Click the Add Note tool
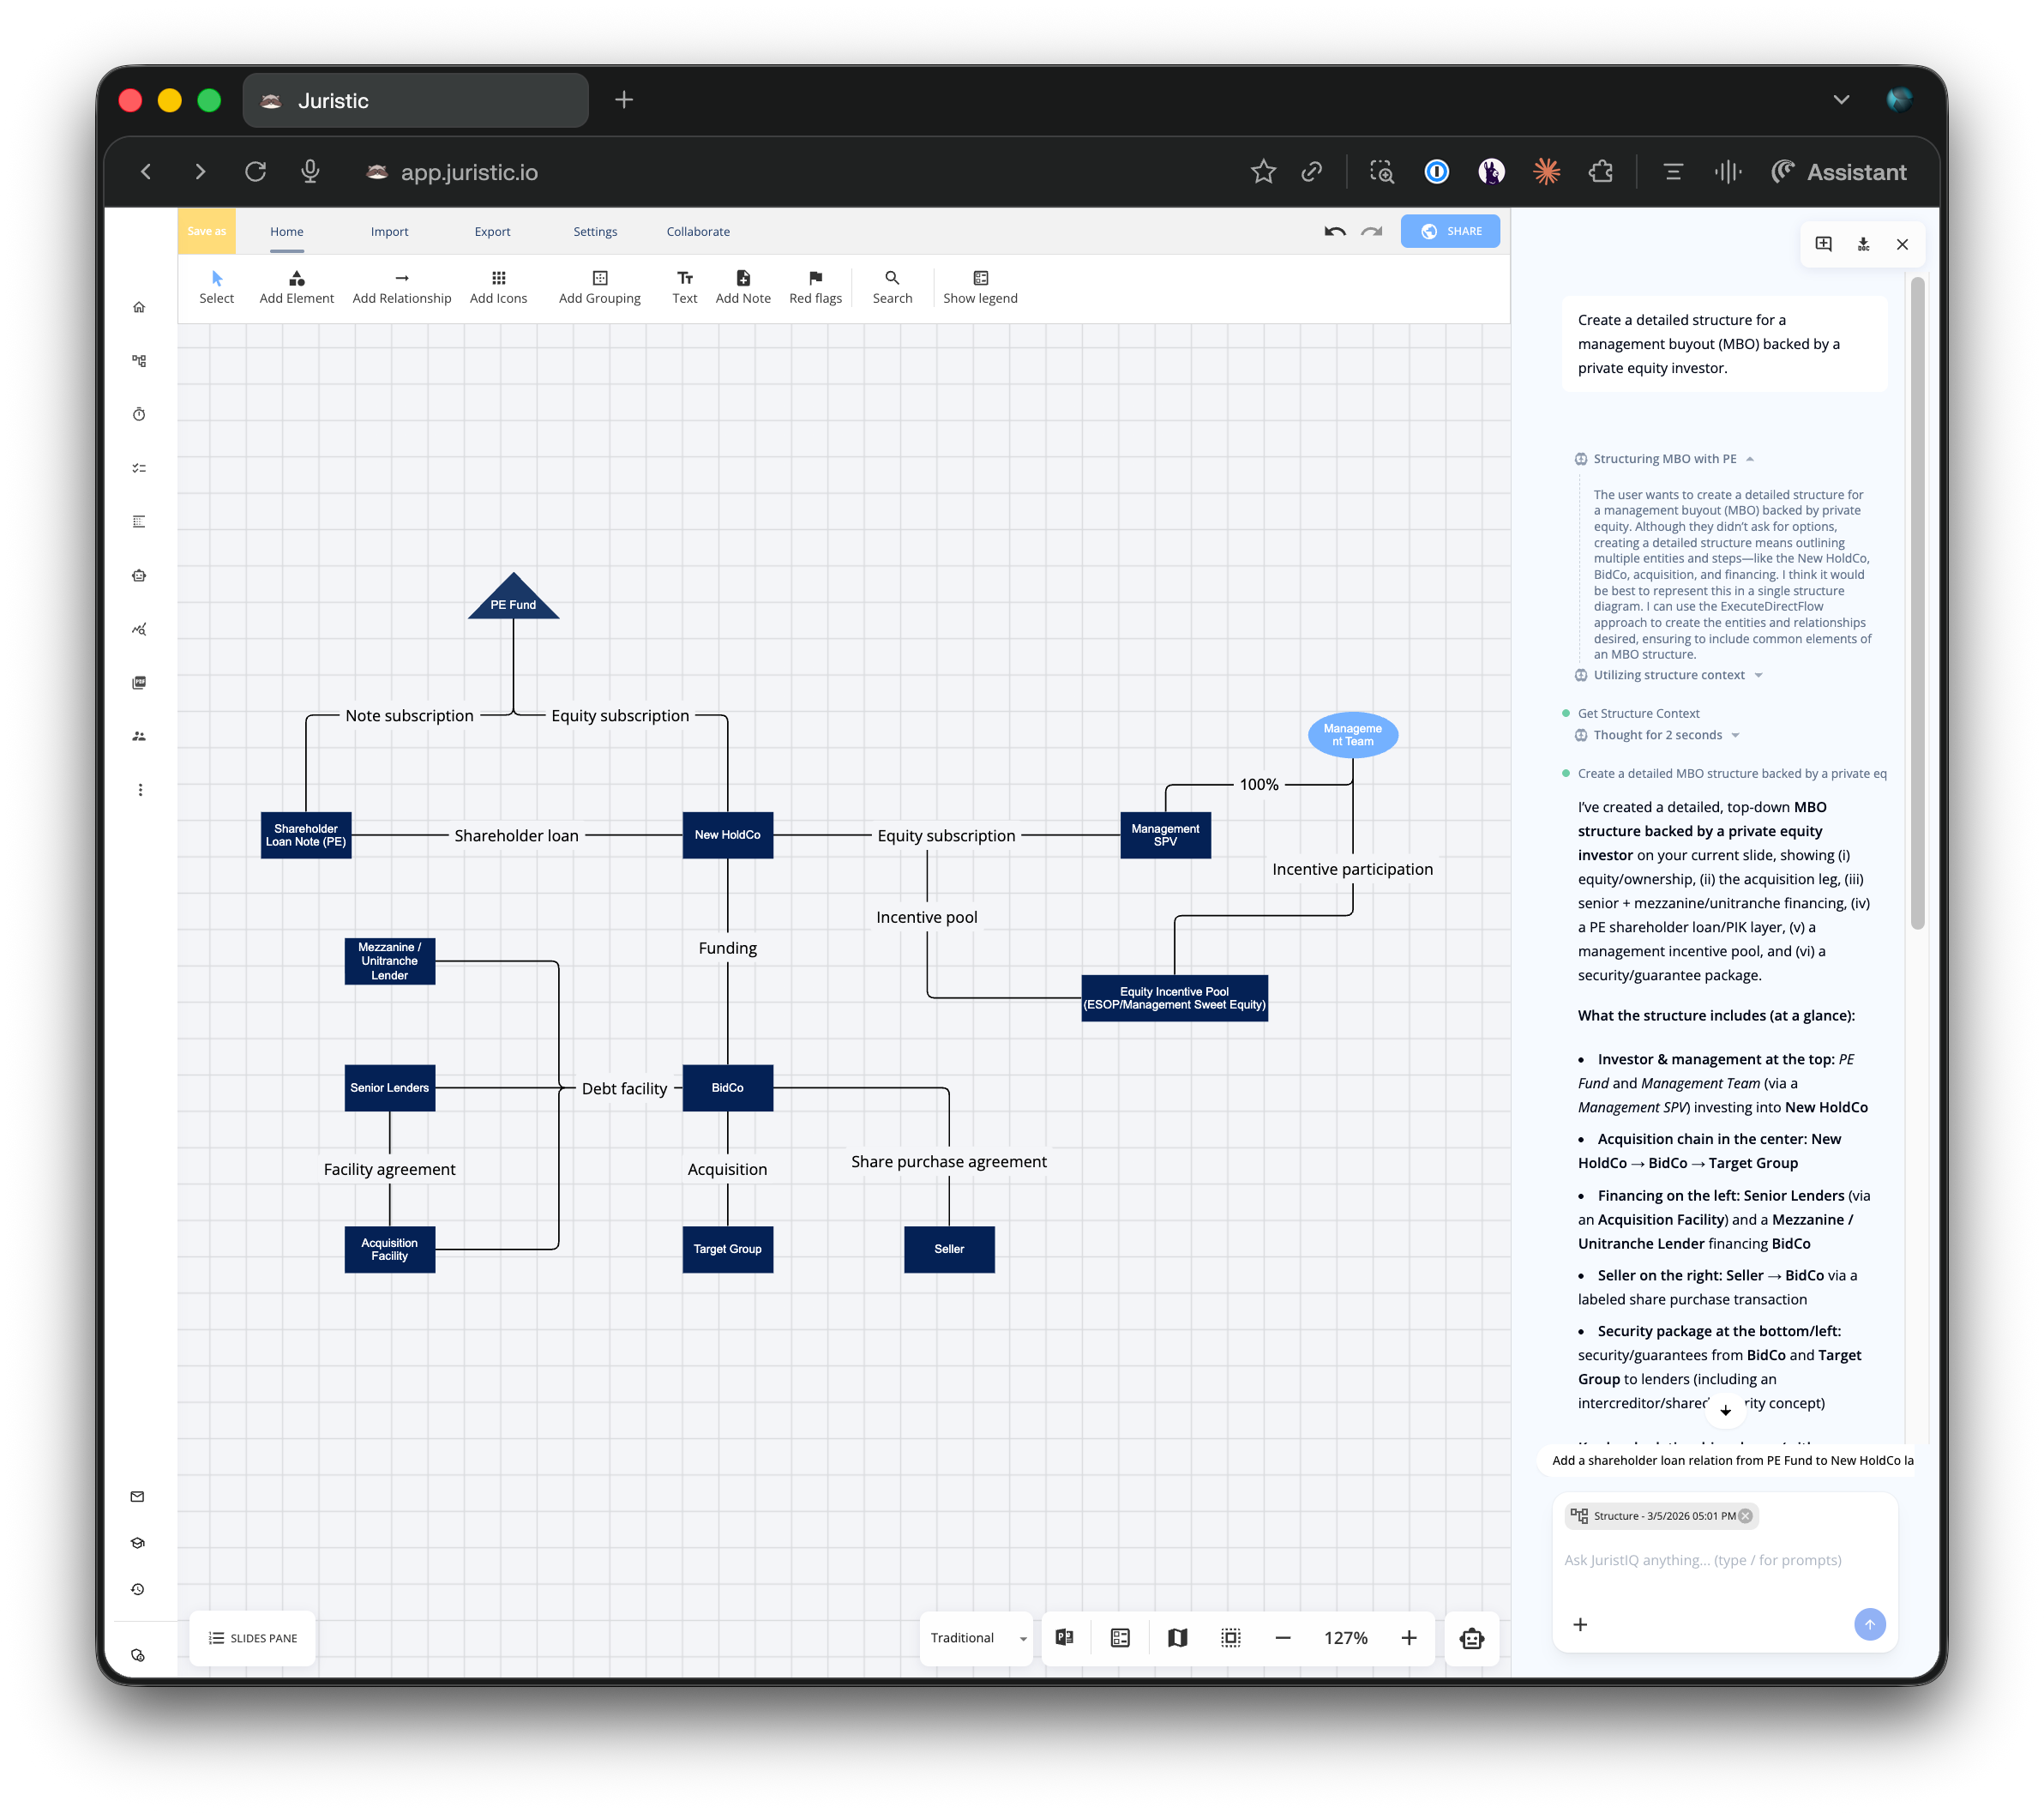The image size is (2044, 1813). pyautogui.click(x=743, y=278)
